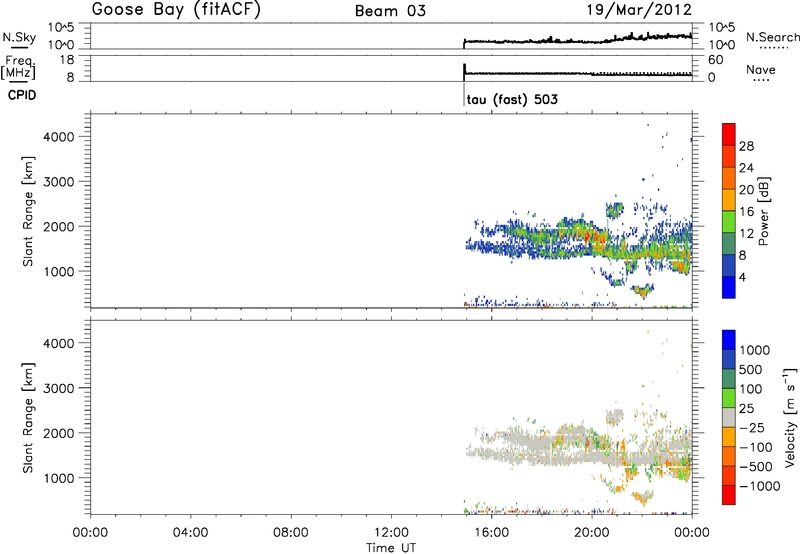Click the gray segment of Velocity colorbar
Viewport: 800px width, 554px height.
[x=729, y=418]
